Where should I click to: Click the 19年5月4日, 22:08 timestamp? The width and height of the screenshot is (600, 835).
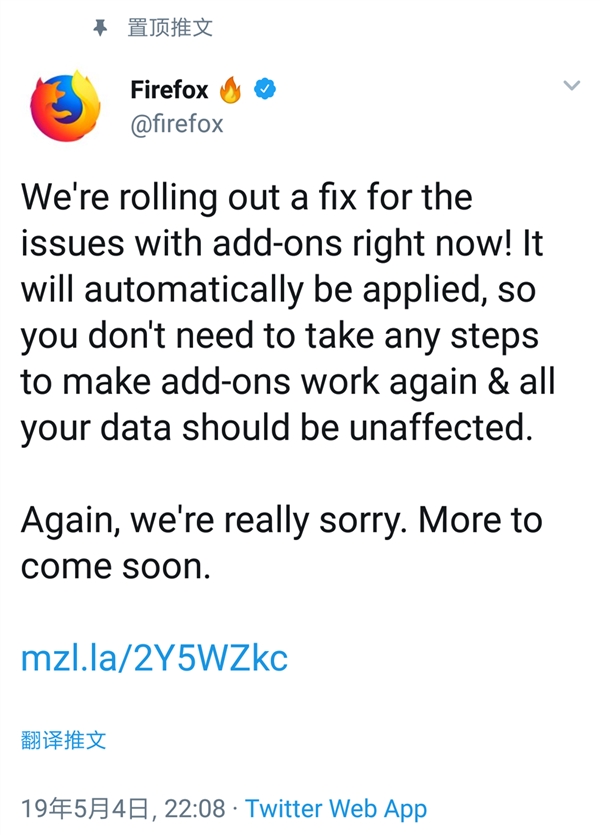[125, 809]
